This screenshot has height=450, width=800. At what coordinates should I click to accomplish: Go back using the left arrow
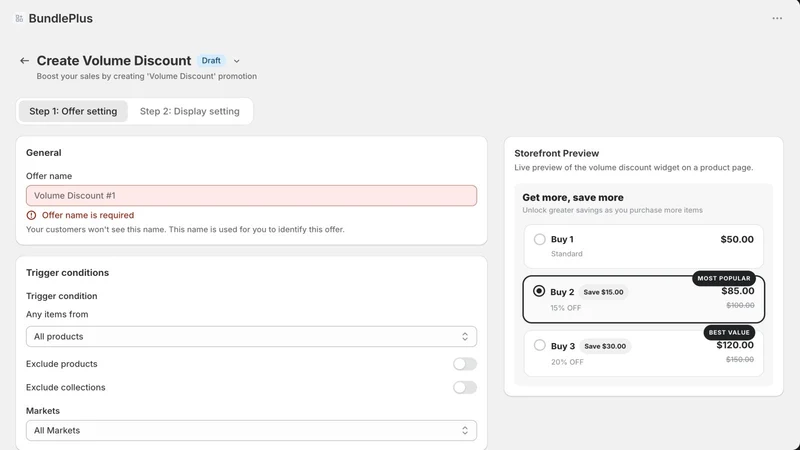coord(24,61)
